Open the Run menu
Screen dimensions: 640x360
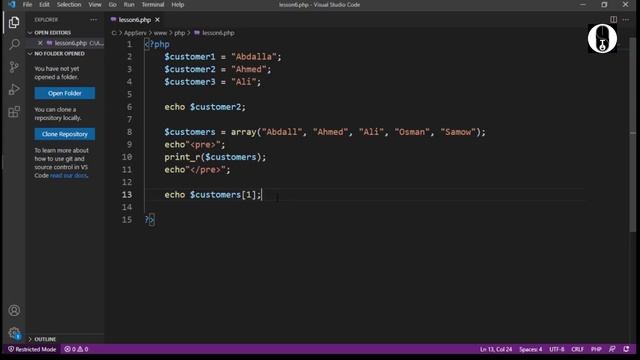(x=129, y=4)
